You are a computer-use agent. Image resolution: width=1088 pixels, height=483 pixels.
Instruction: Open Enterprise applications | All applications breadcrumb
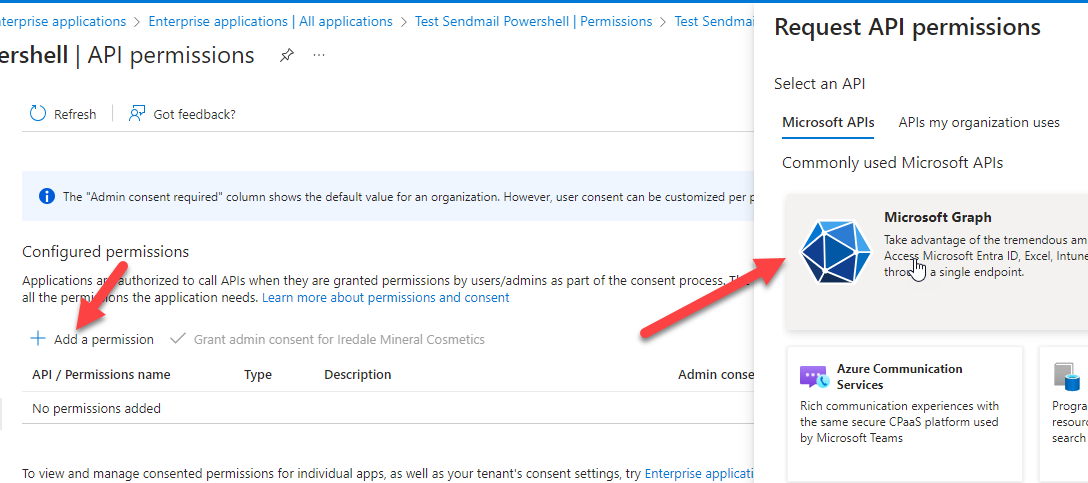point(271,22)
